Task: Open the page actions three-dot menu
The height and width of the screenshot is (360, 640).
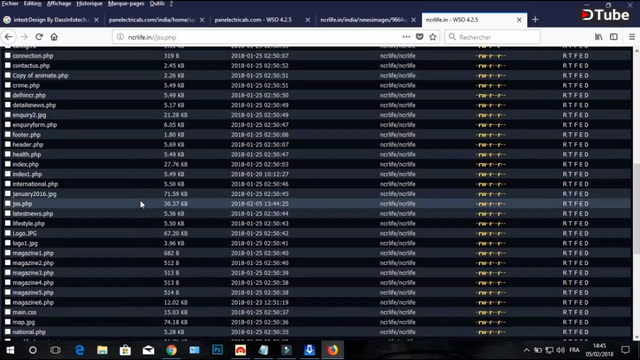Action: pos(406,37)
